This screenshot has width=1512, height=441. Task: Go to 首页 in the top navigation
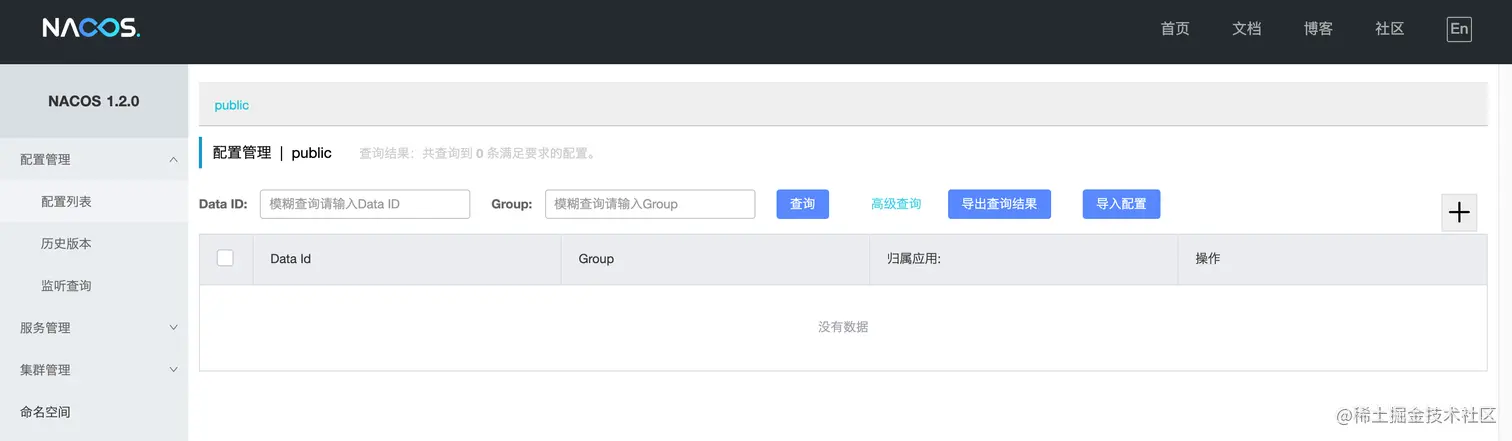(x=1175, y=29)
